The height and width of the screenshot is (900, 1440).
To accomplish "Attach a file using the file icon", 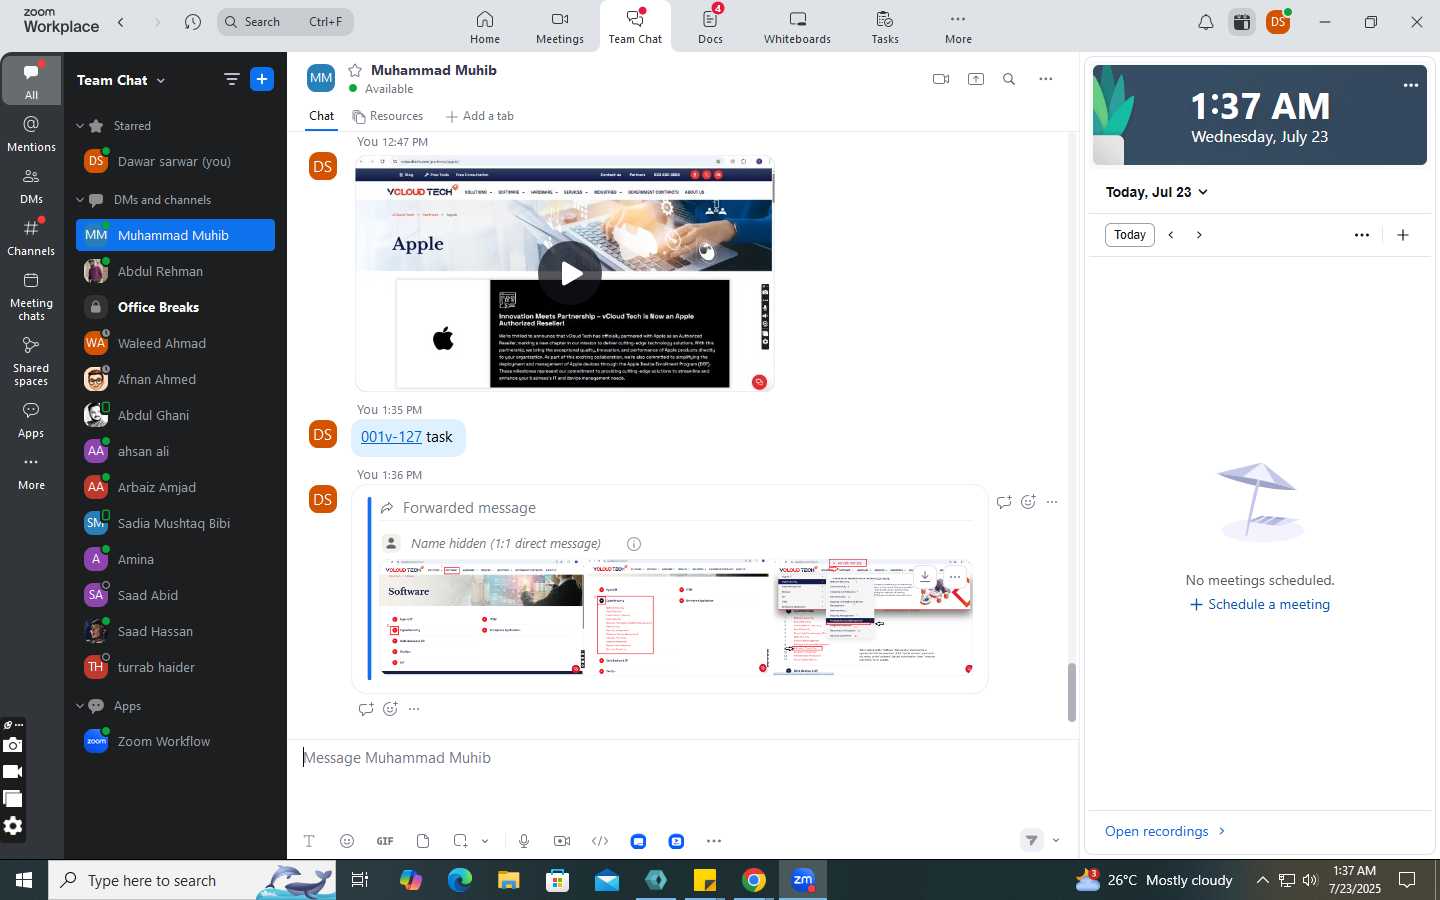I will tap(423, 841).
